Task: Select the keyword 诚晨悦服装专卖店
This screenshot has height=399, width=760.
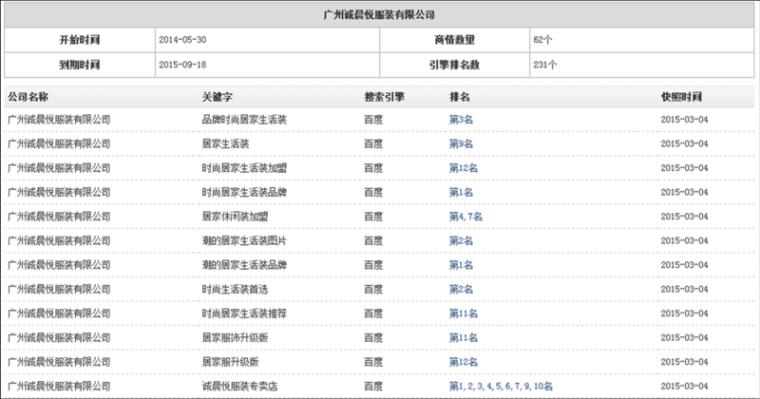Action: [x=239, y=386]
